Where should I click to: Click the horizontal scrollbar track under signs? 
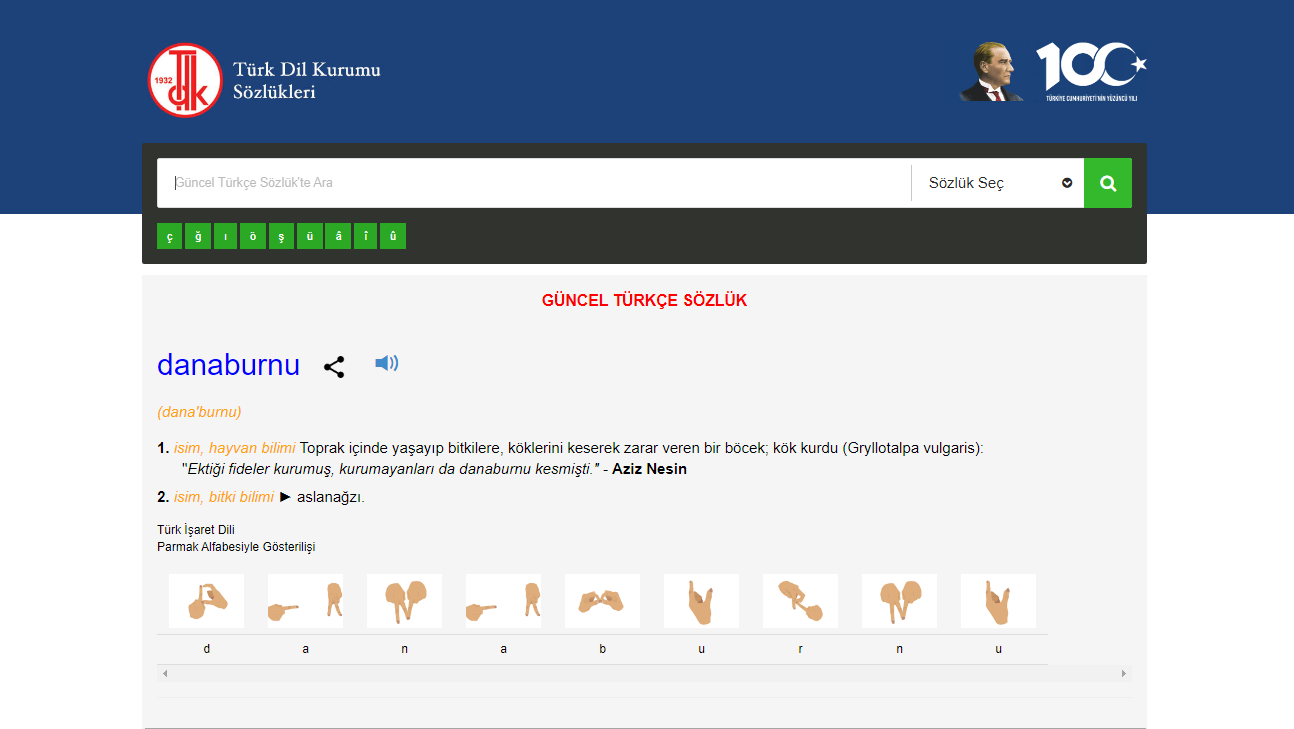[x=644, y=674]
